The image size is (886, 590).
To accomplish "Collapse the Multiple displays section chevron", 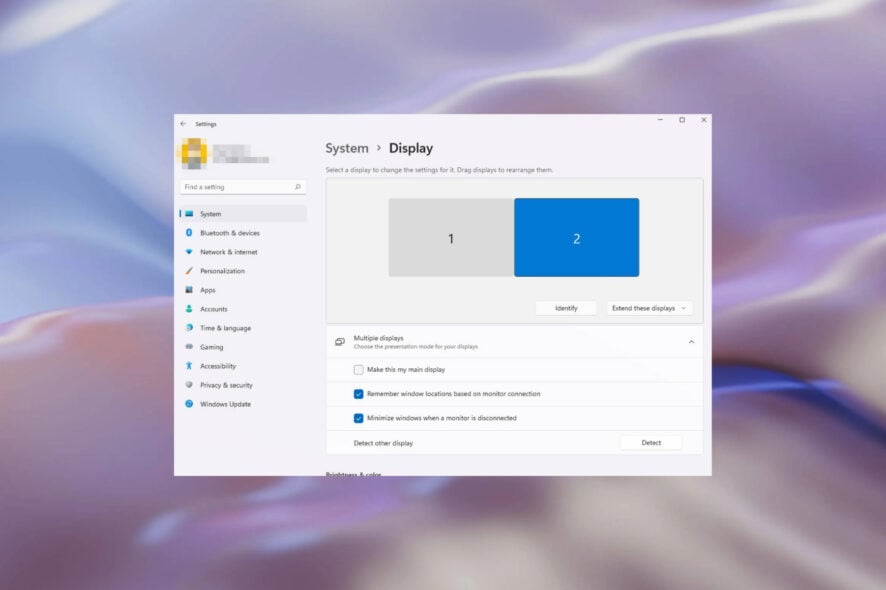I will click(x=691, y=342).
